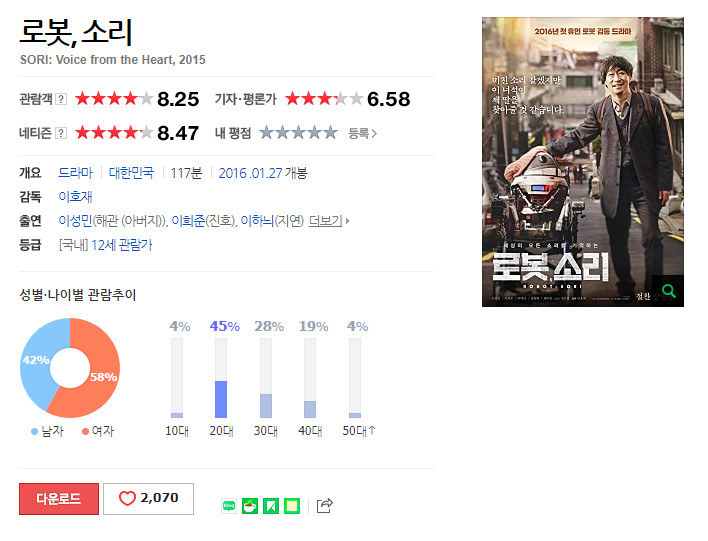Screen dimensions: 708x541
Task: Click the movie poster thumbnail
Action: tap(582, 162)
